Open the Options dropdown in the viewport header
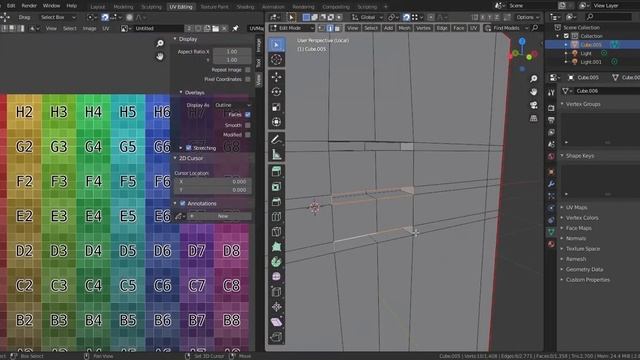The width and height of the screenshot is (640, 360). point(527,17)
